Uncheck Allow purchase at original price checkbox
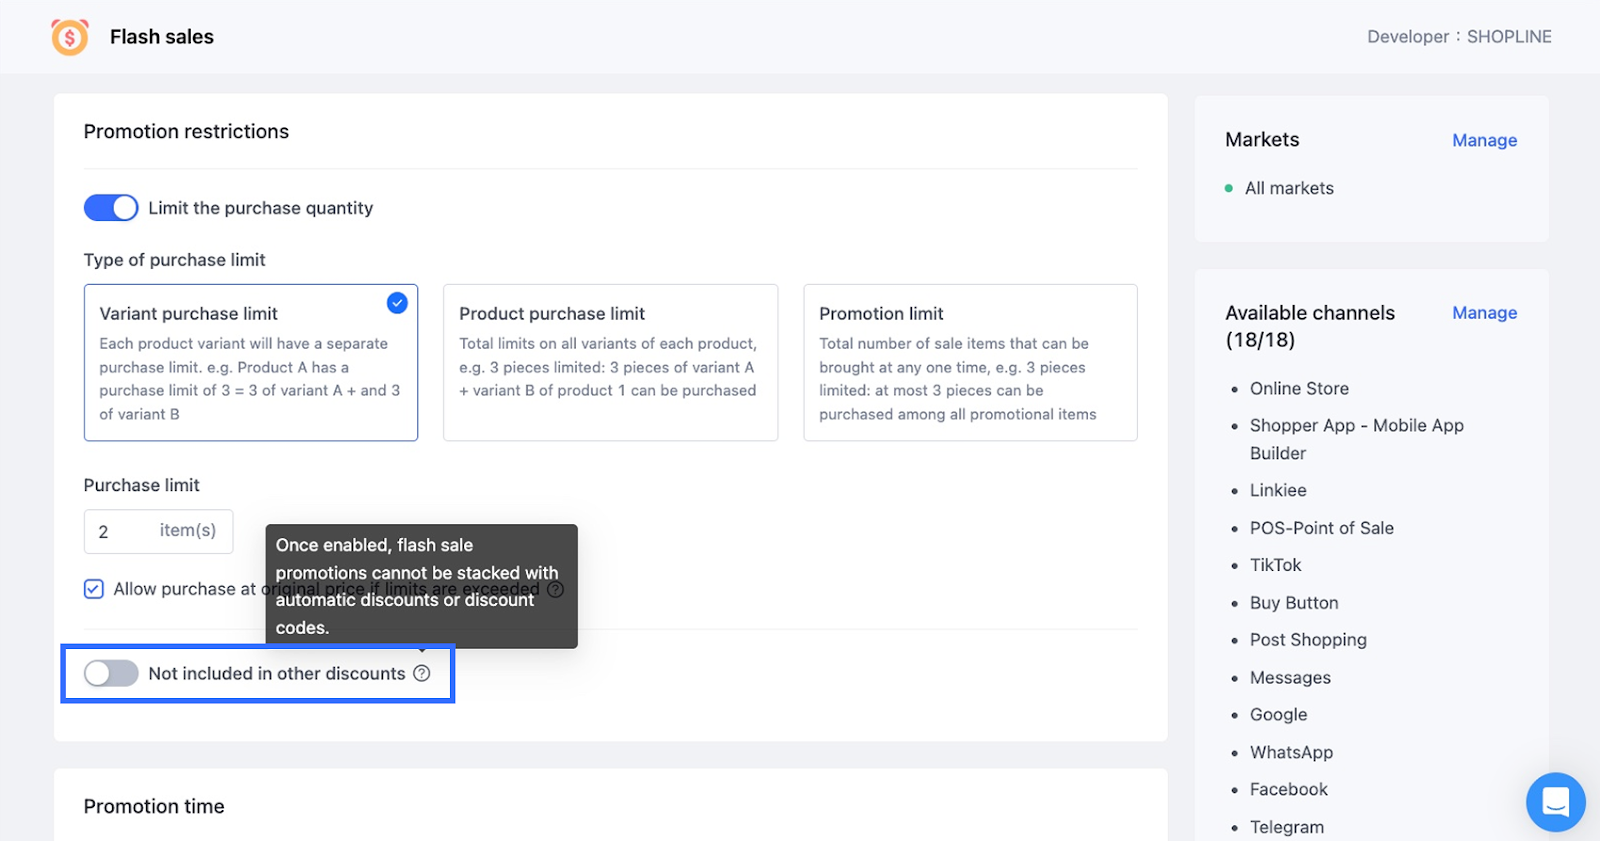 click(94, 589)
